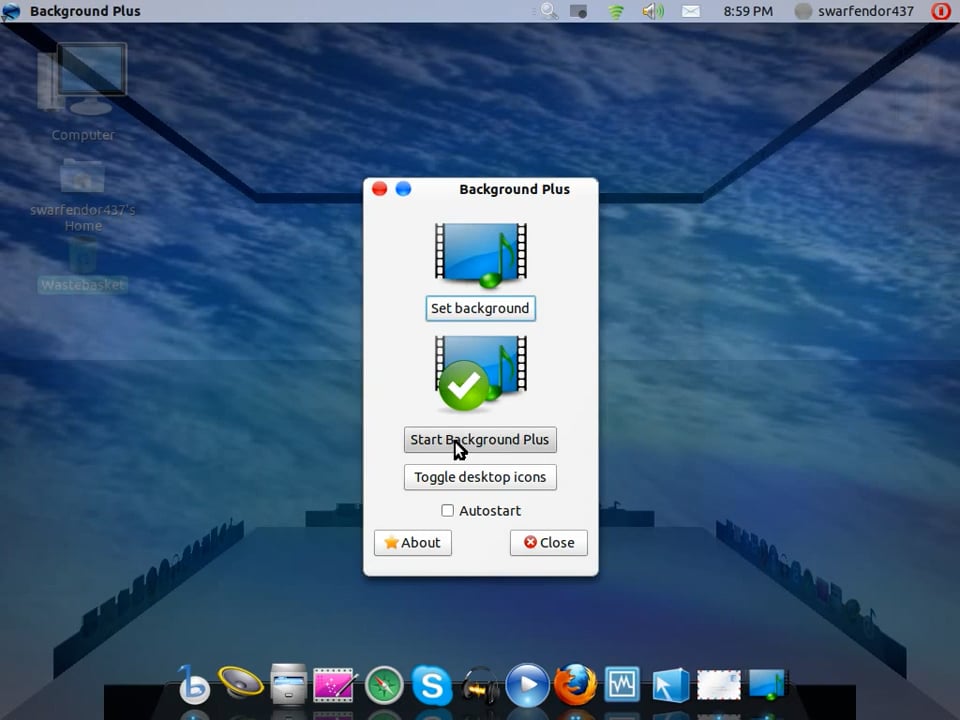Open the About dialog
The image size is (960, 720).
(412, 542)
